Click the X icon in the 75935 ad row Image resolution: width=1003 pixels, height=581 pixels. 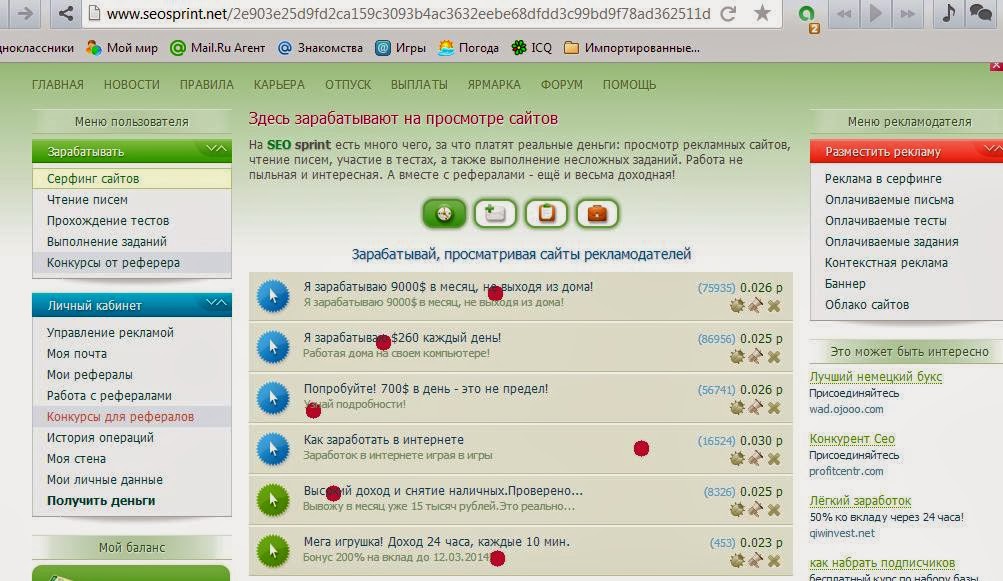pos(774,306)
